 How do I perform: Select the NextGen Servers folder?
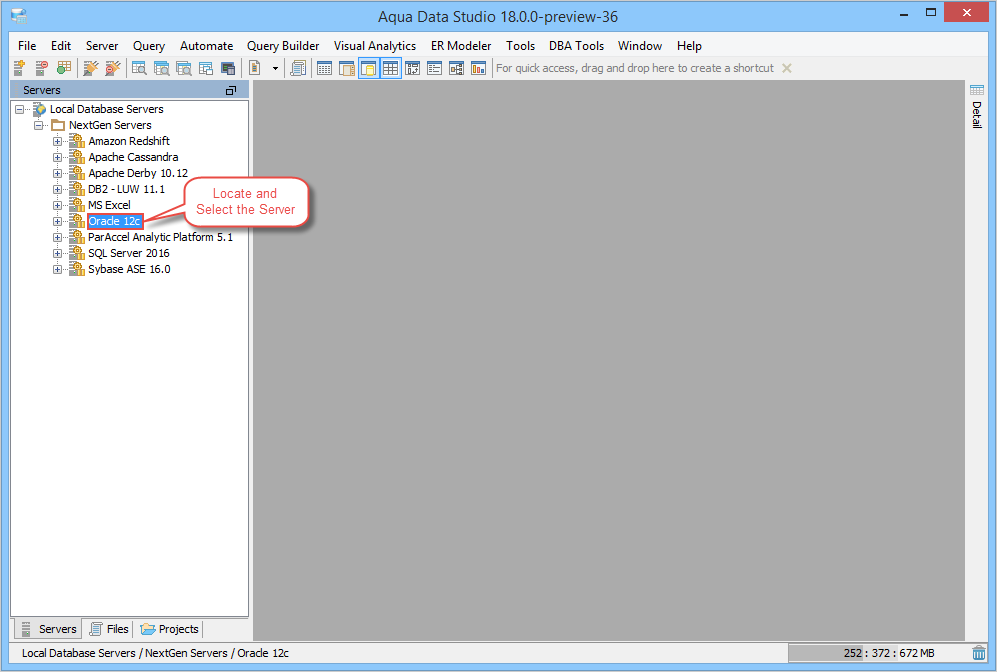click(110, 125)
